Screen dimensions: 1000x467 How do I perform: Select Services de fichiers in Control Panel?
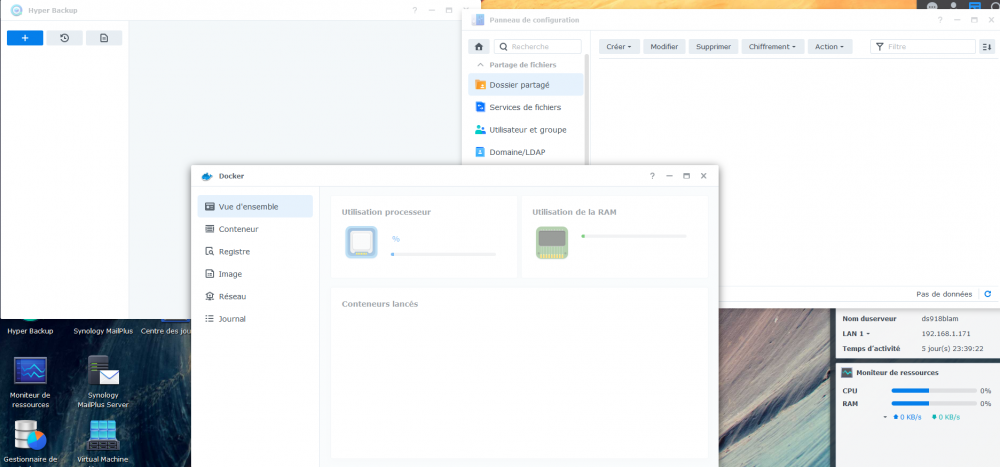coord(526,107)
